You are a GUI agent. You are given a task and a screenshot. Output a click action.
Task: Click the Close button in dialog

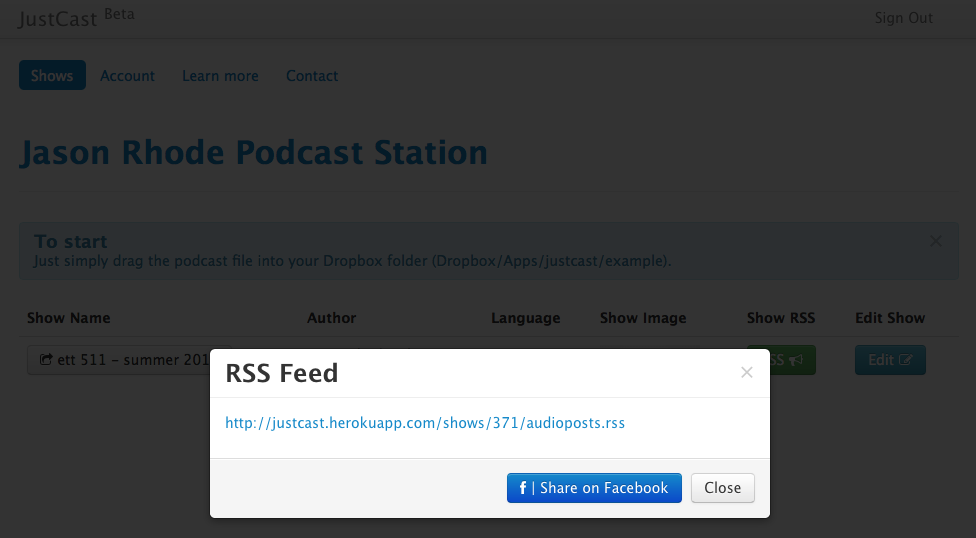723,488
